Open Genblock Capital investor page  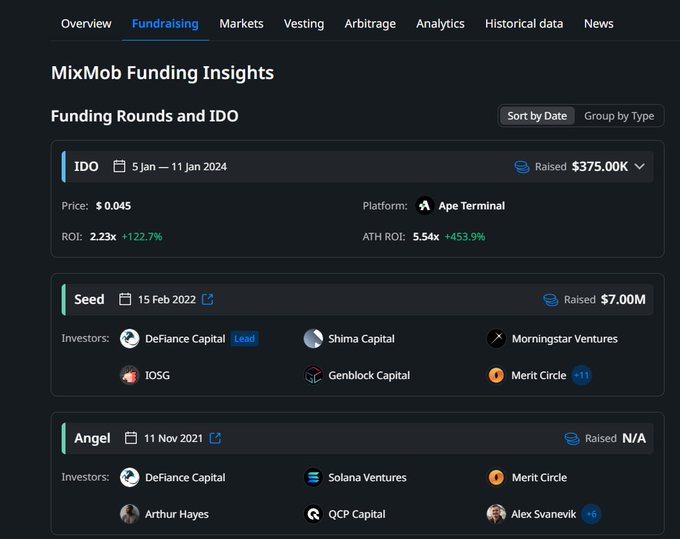[369, 375]
